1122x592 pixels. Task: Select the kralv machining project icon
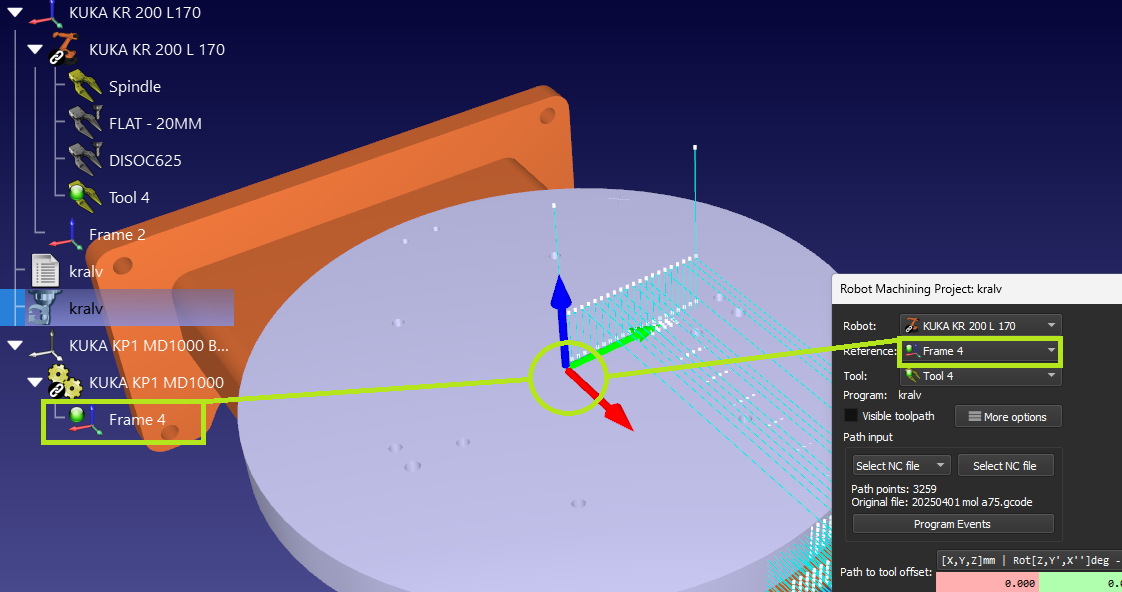[46, 308]
